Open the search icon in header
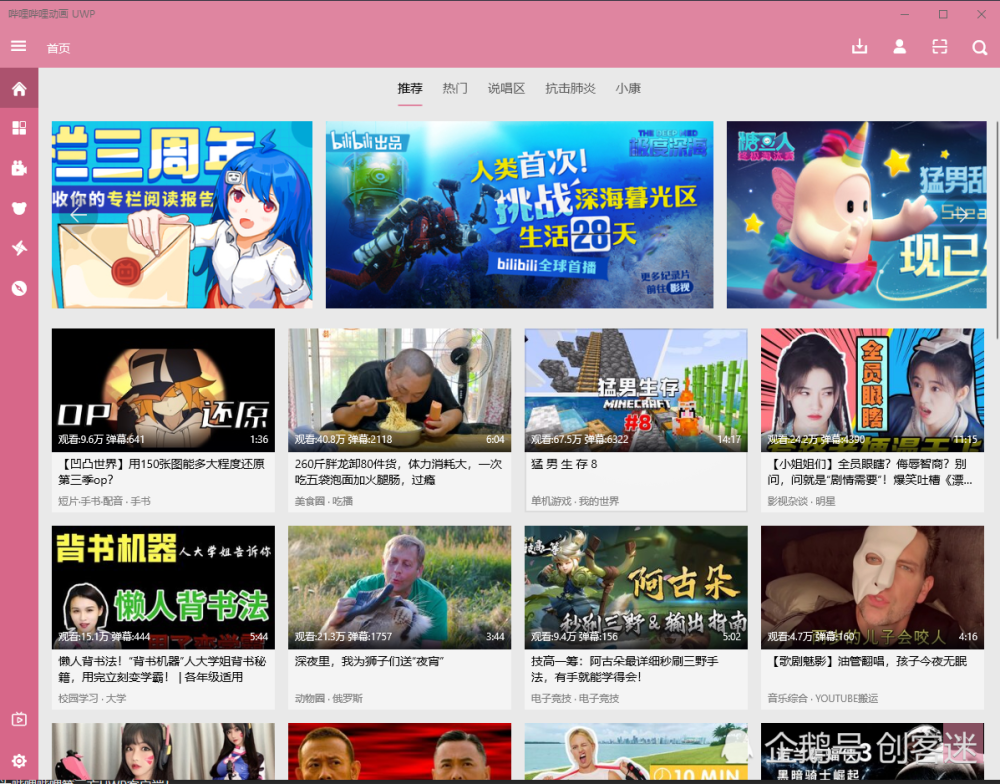 [980, 47]
